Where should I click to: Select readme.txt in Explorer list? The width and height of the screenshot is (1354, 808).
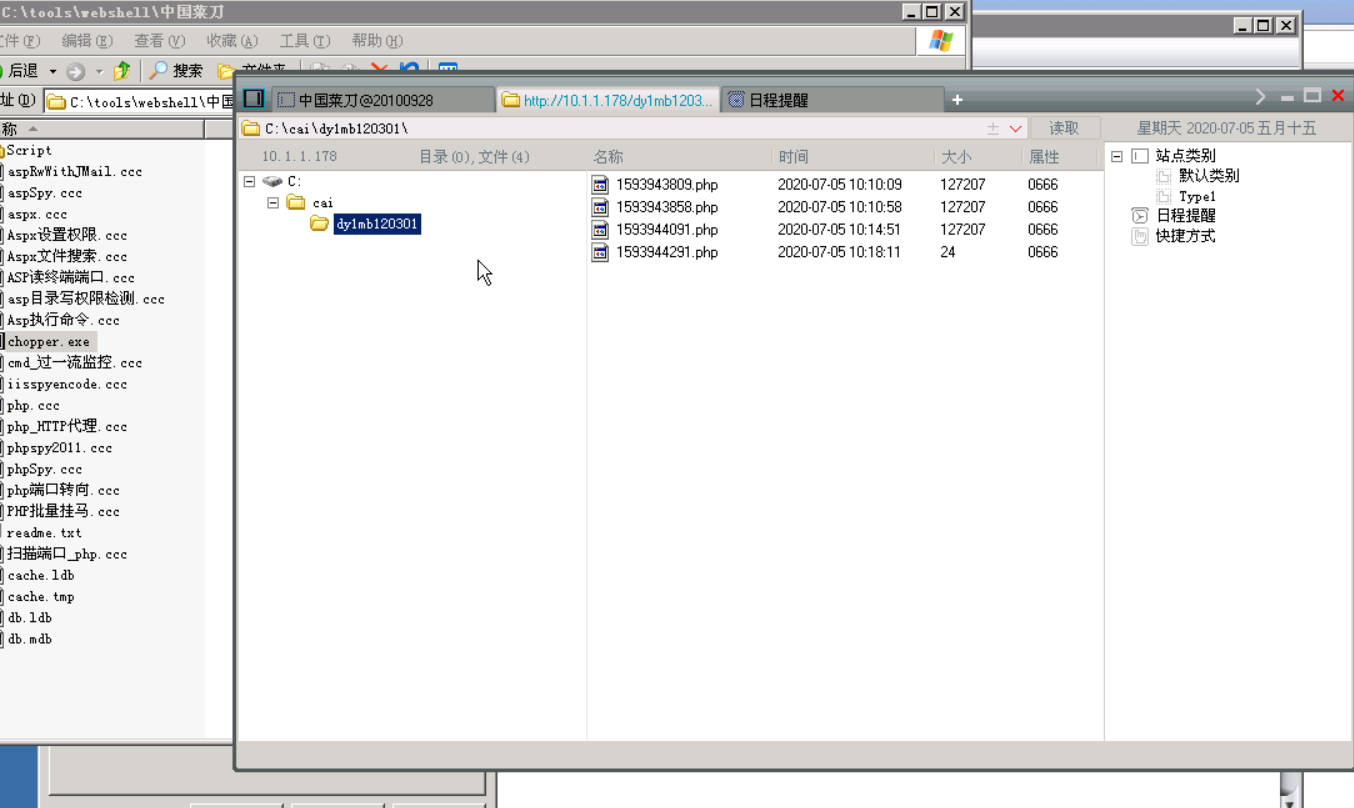coord(44,533)
